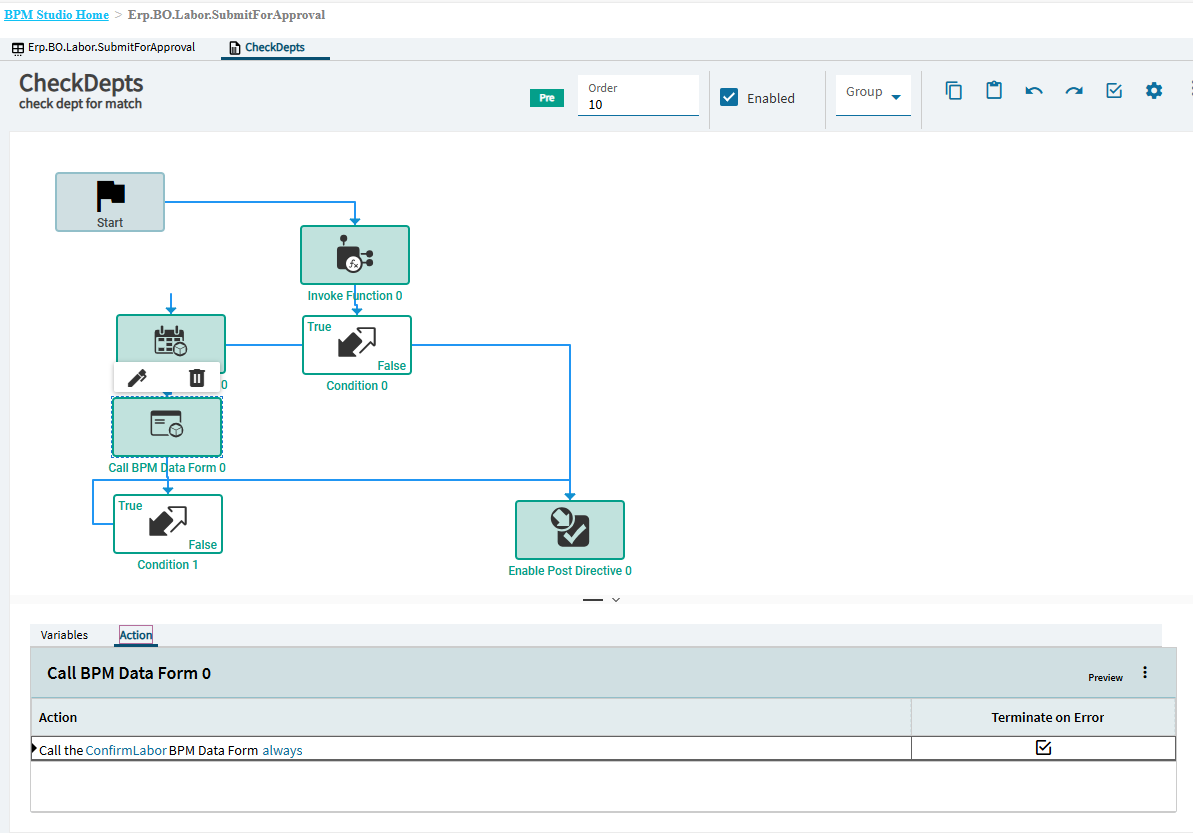Open the Group dropdown
1193x833 pixels.
coord(873,94)
